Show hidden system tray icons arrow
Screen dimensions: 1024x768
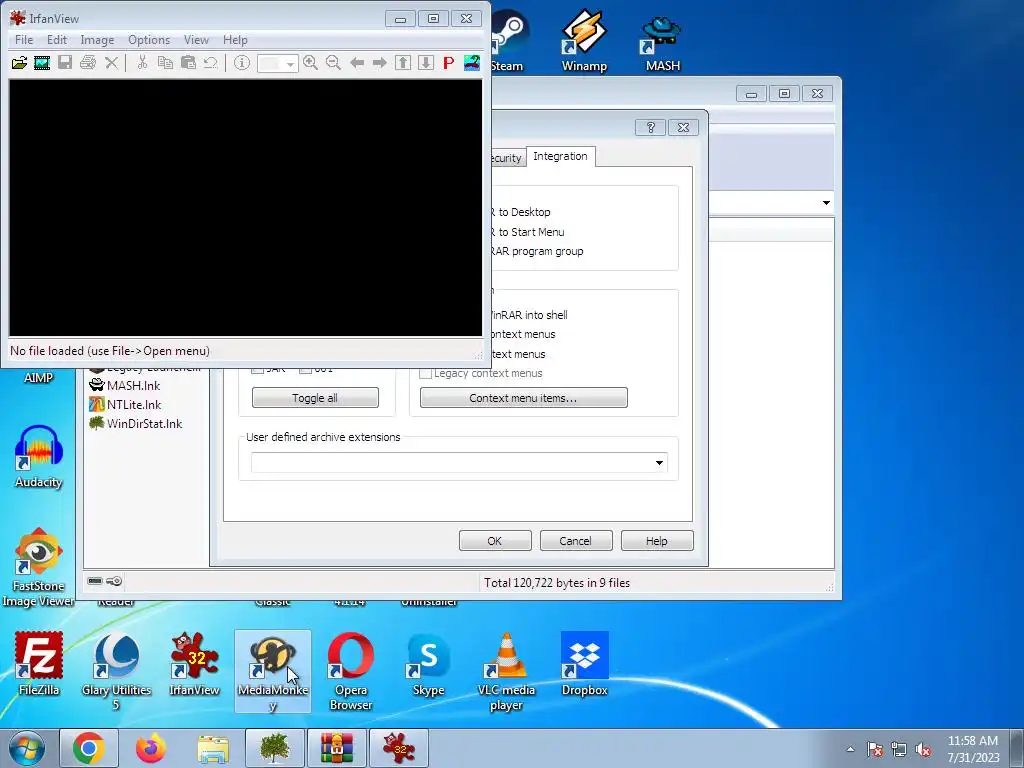(850, 749)
